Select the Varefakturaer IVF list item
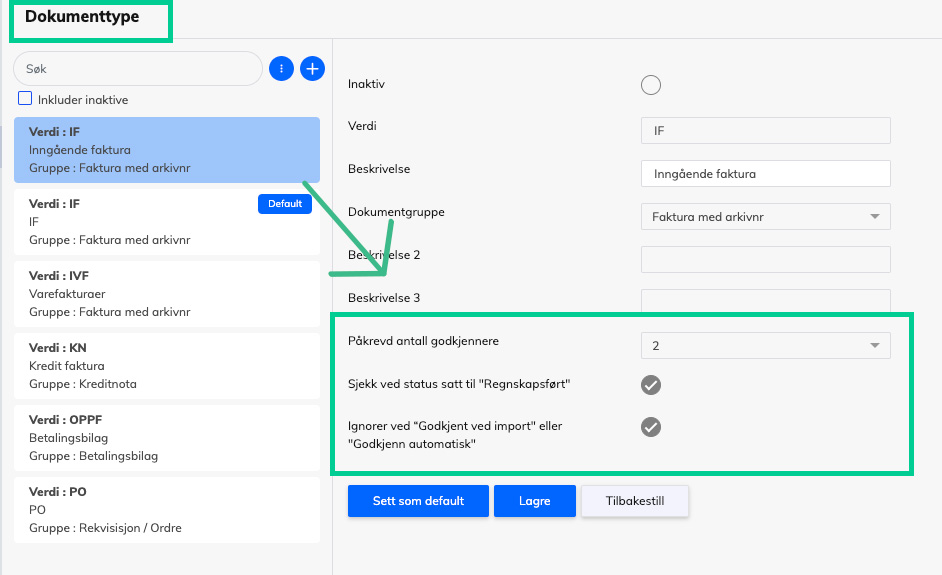Image resolution: width=942 pixels, height=575 pixels. (x=167, y=294)
